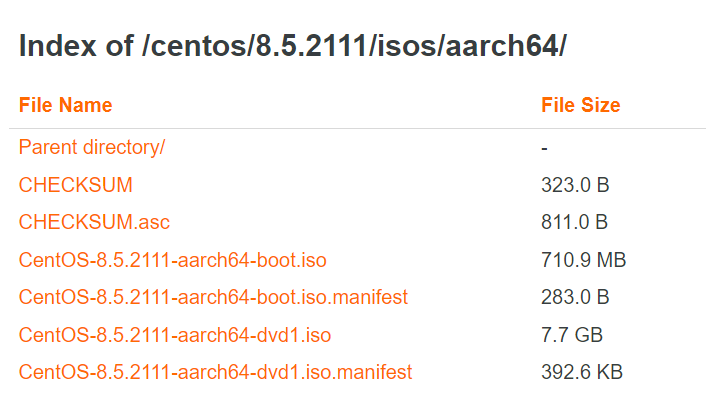Download CentOS-8.5.2111-aarch64-boot.iso image
Viewport: 706px width, 411px height.
[x=172, y=260]
